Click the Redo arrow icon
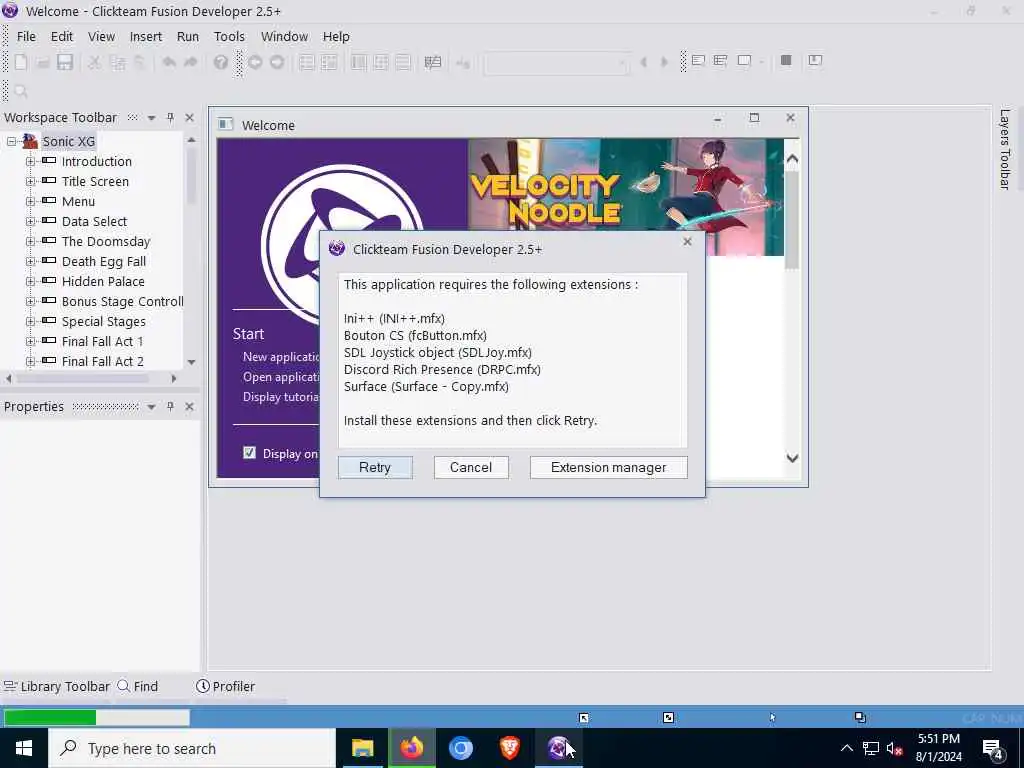Viewport: 1024px width, 768px height. [x=191, y=63]
